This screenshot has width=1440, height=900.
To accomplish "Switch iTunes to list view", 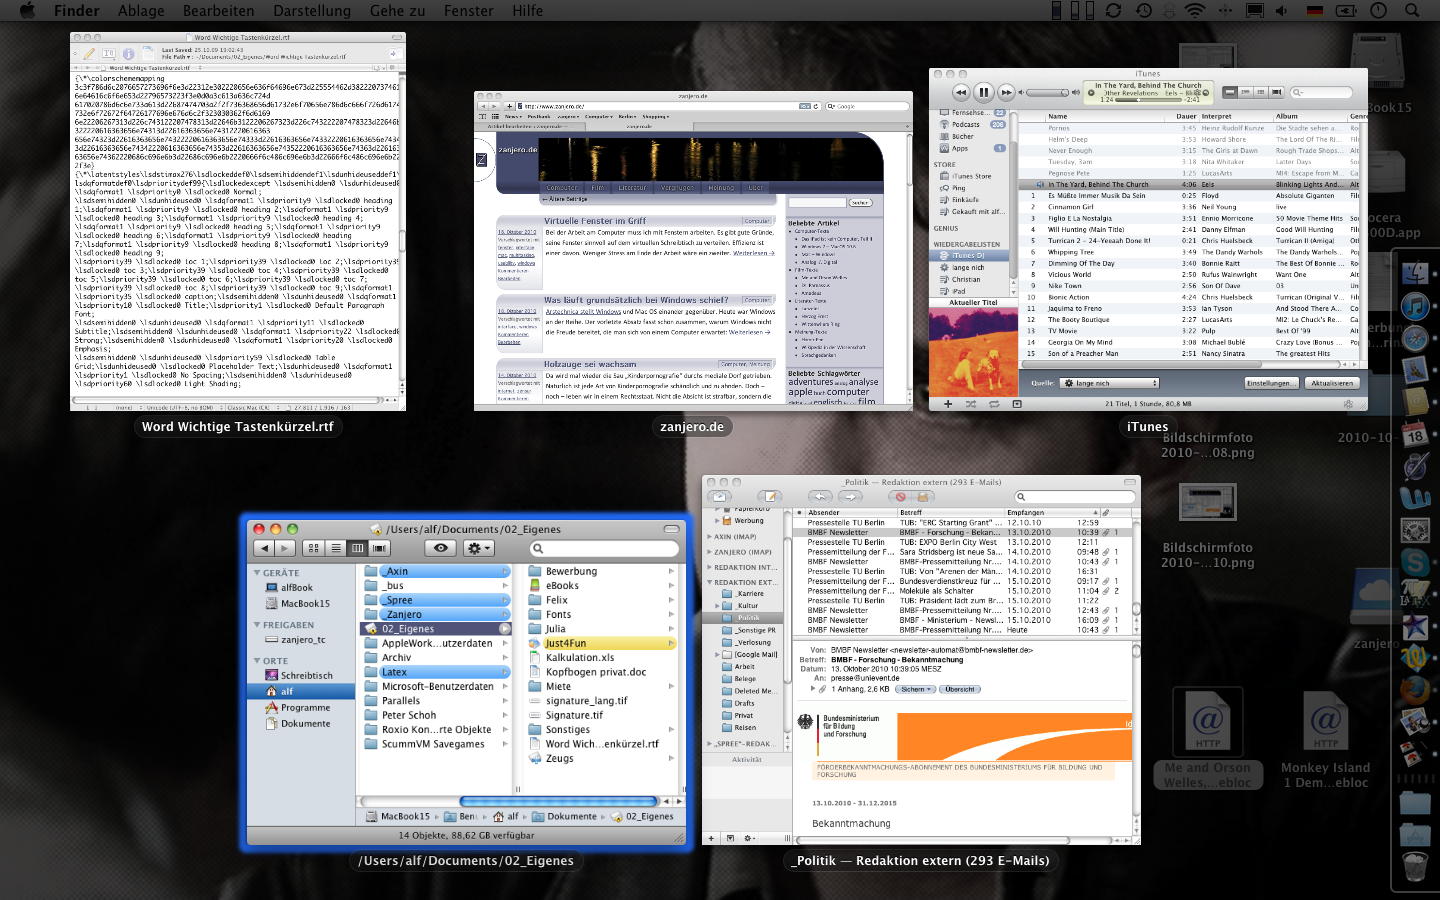I will 1231,92.
